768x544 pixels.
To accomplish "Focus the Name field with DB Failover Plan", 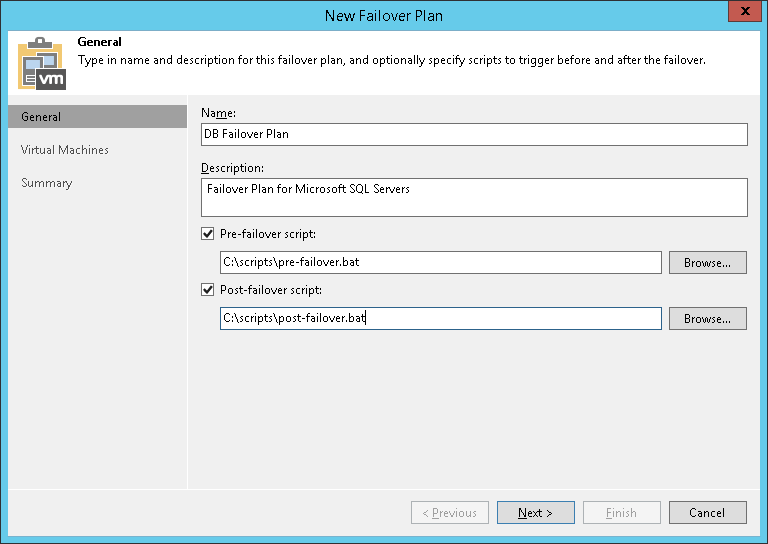I will 474,135.
